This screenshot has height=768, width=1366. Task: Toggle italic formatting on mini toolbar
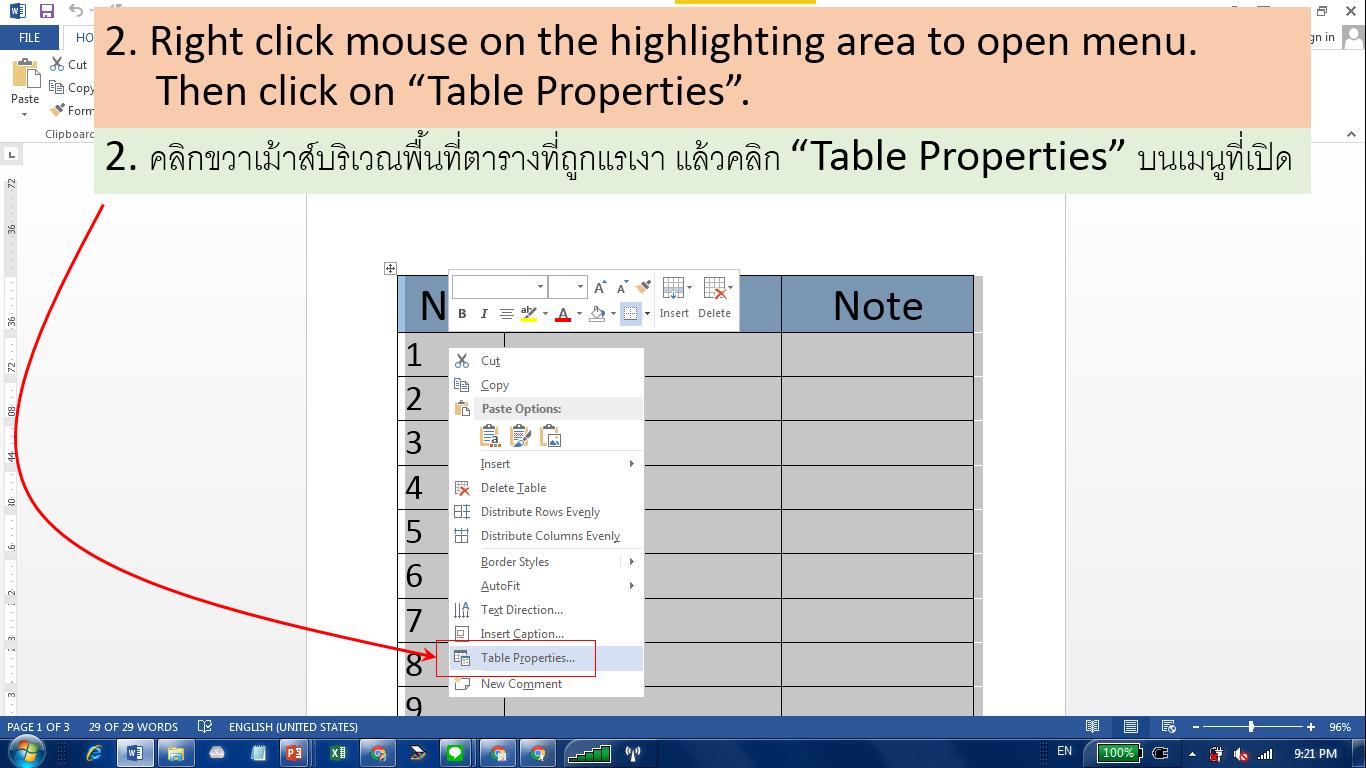click(x=483, y=313)
